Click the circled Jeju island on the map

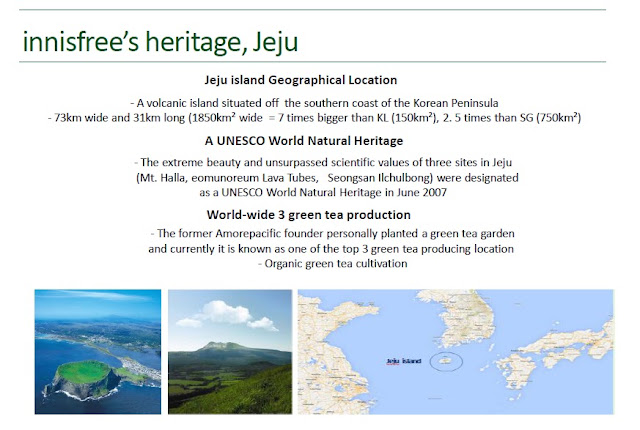tap(446, 361)
